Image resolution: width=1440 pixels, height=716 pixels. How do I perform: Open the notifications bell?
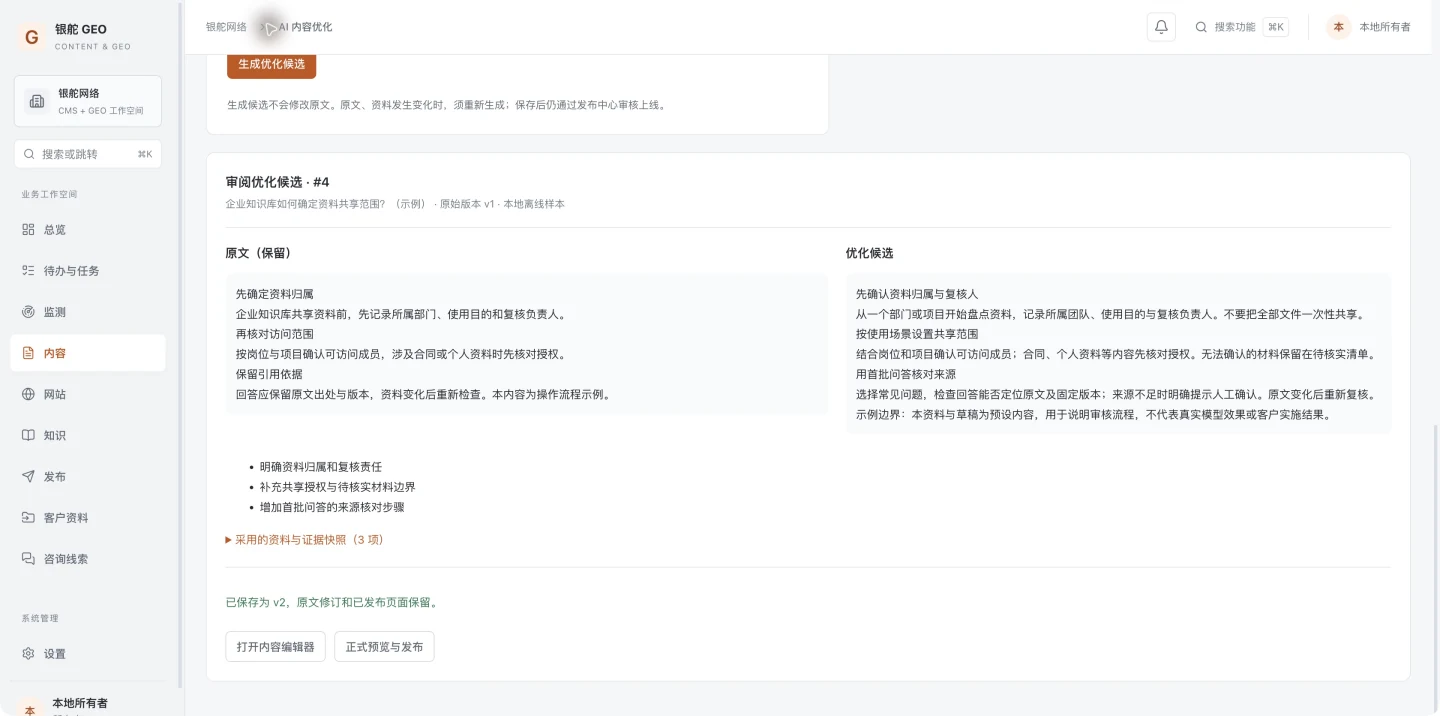(x=1161, y=27)
